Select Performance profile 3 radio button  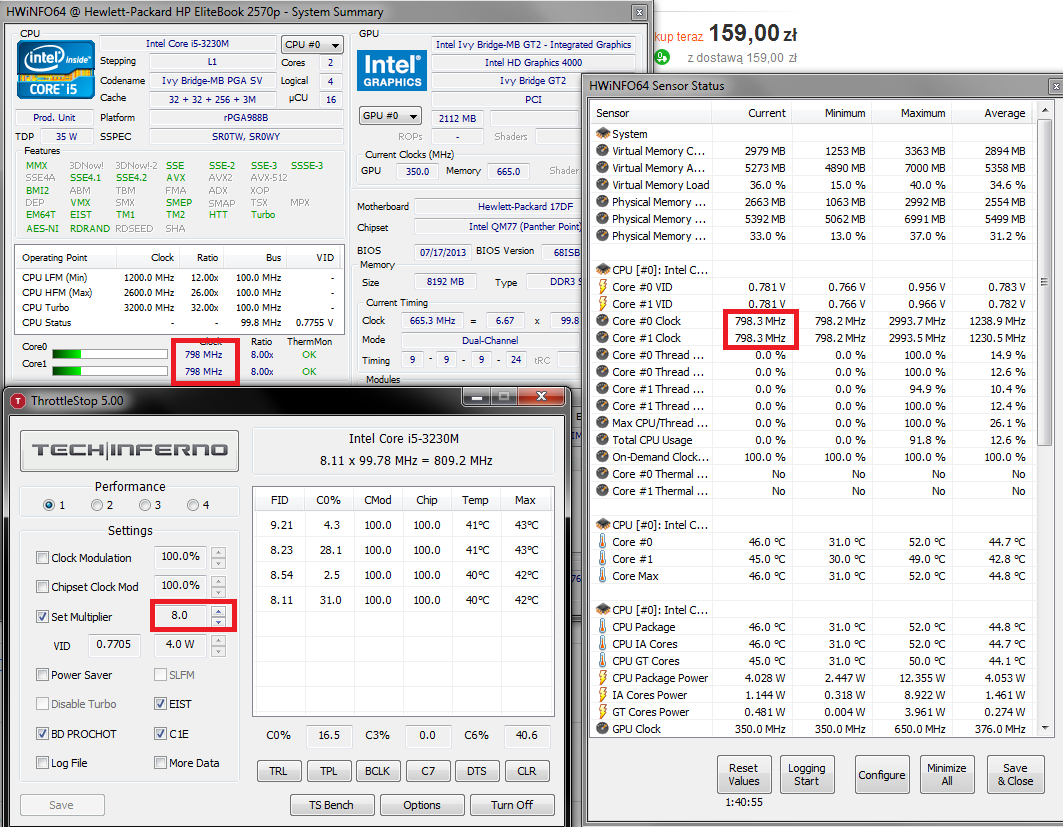[145, 505]
